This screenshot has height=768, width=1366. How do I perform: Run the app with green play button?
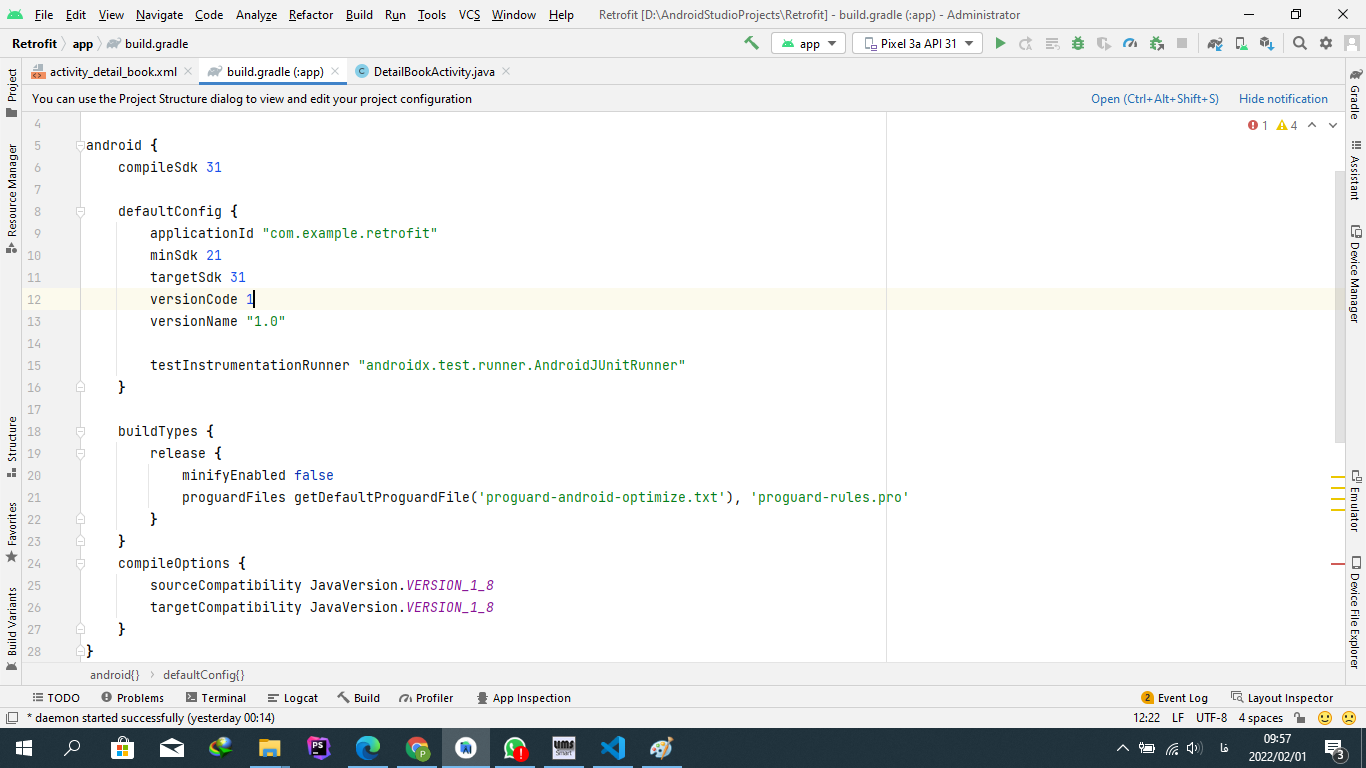click(1000, 43)
